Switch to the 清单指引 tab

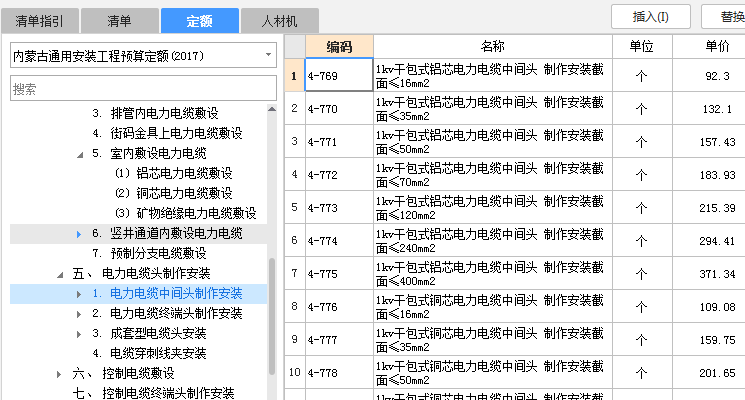(40, 21)
